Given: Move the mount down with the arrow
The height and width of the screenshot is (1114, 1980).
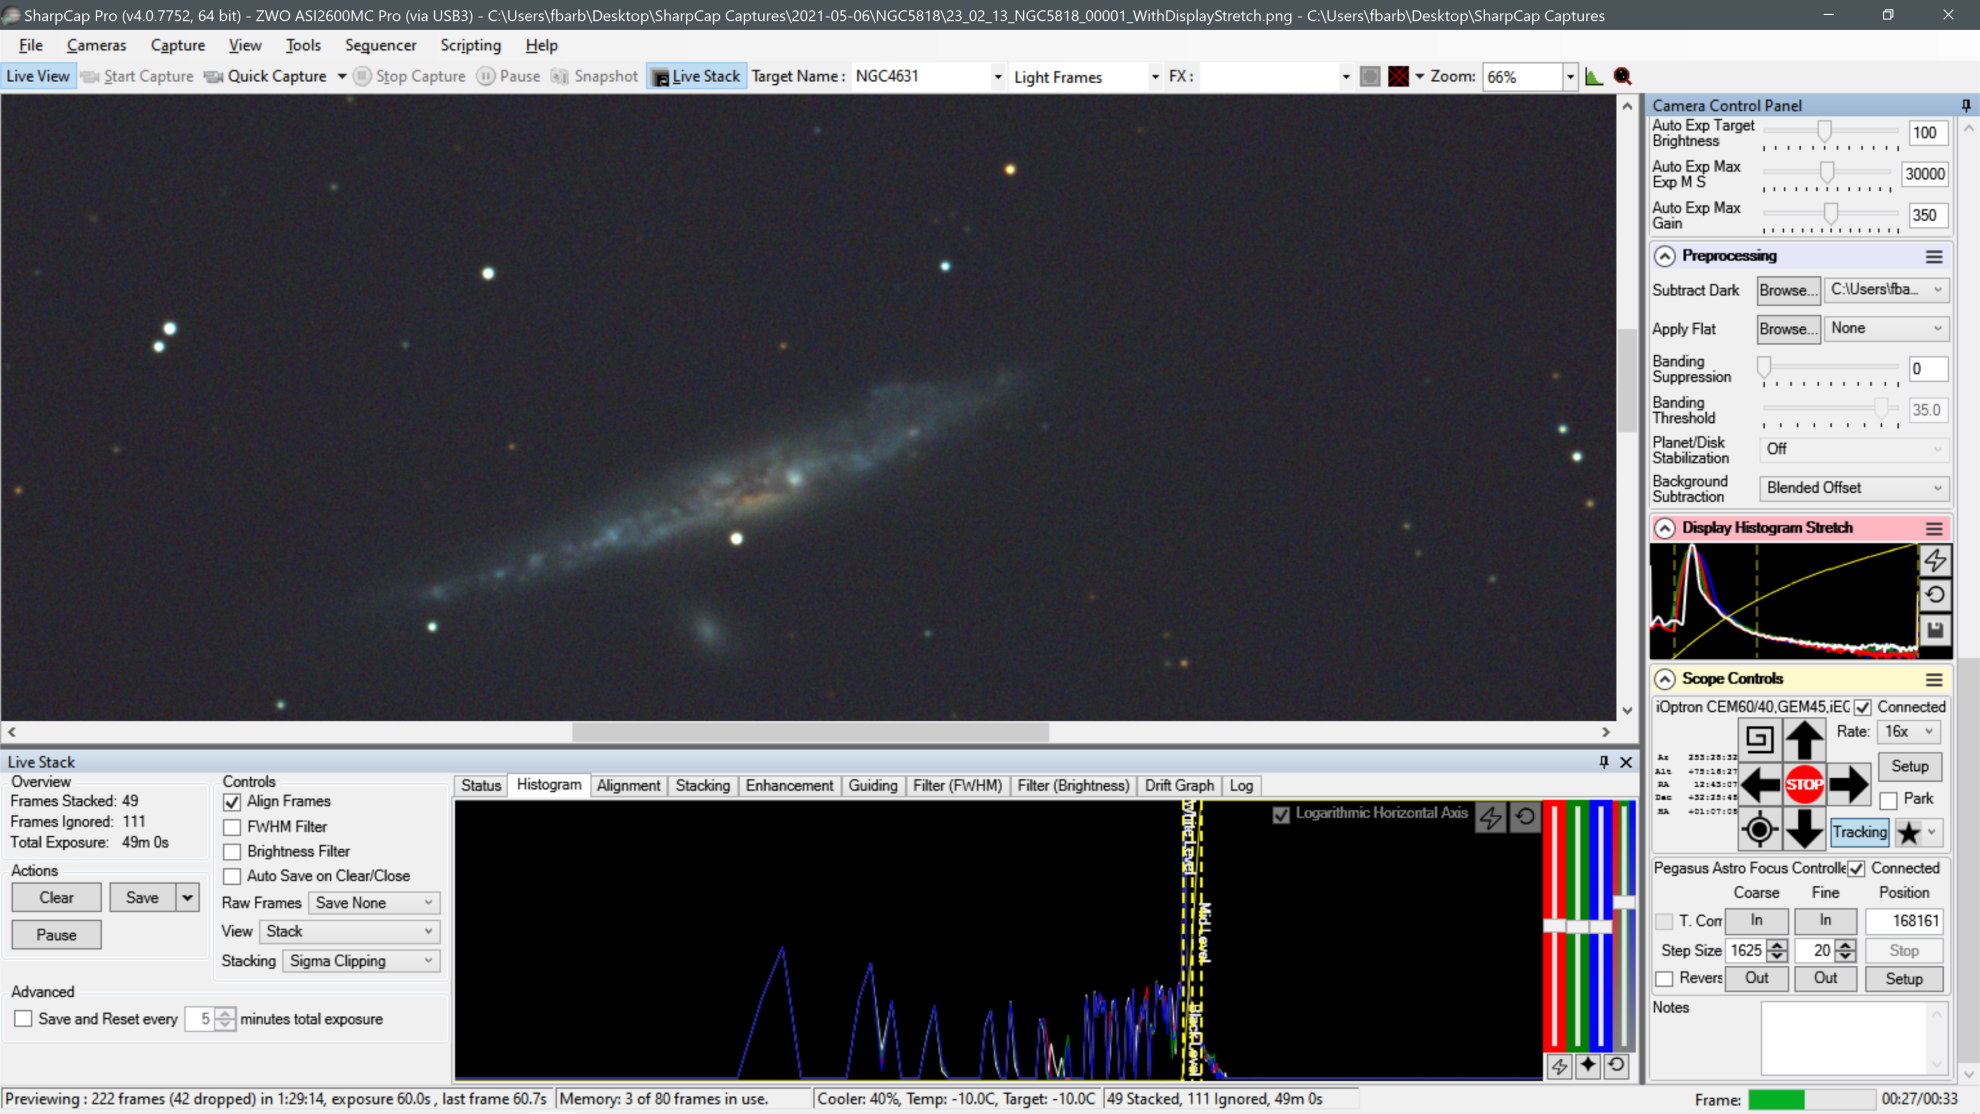Looking at the screenshot, I should 1804,829.
